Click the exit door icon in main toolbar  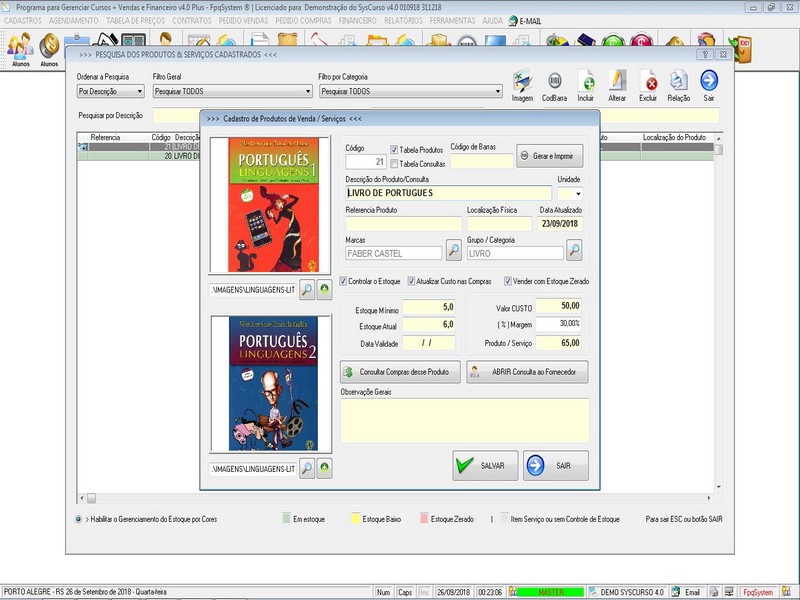(740, 49)
